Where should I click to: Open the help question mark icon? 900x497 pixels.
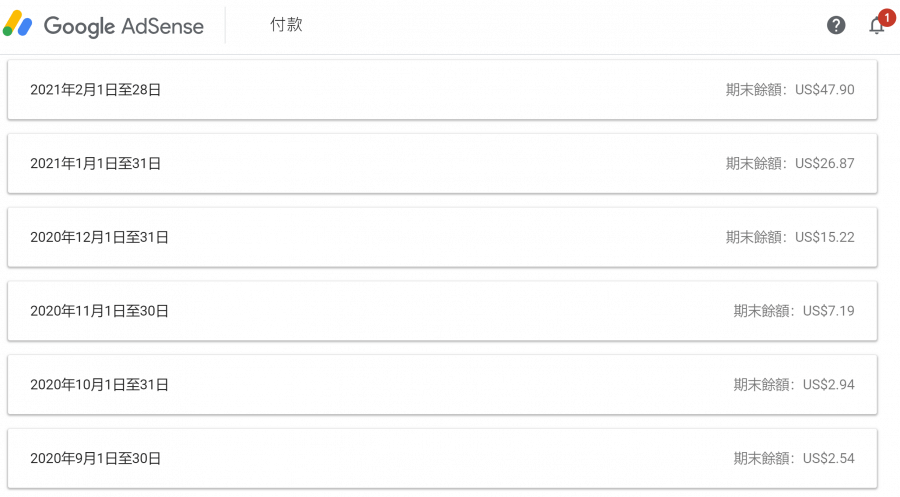tap(836, 25)
